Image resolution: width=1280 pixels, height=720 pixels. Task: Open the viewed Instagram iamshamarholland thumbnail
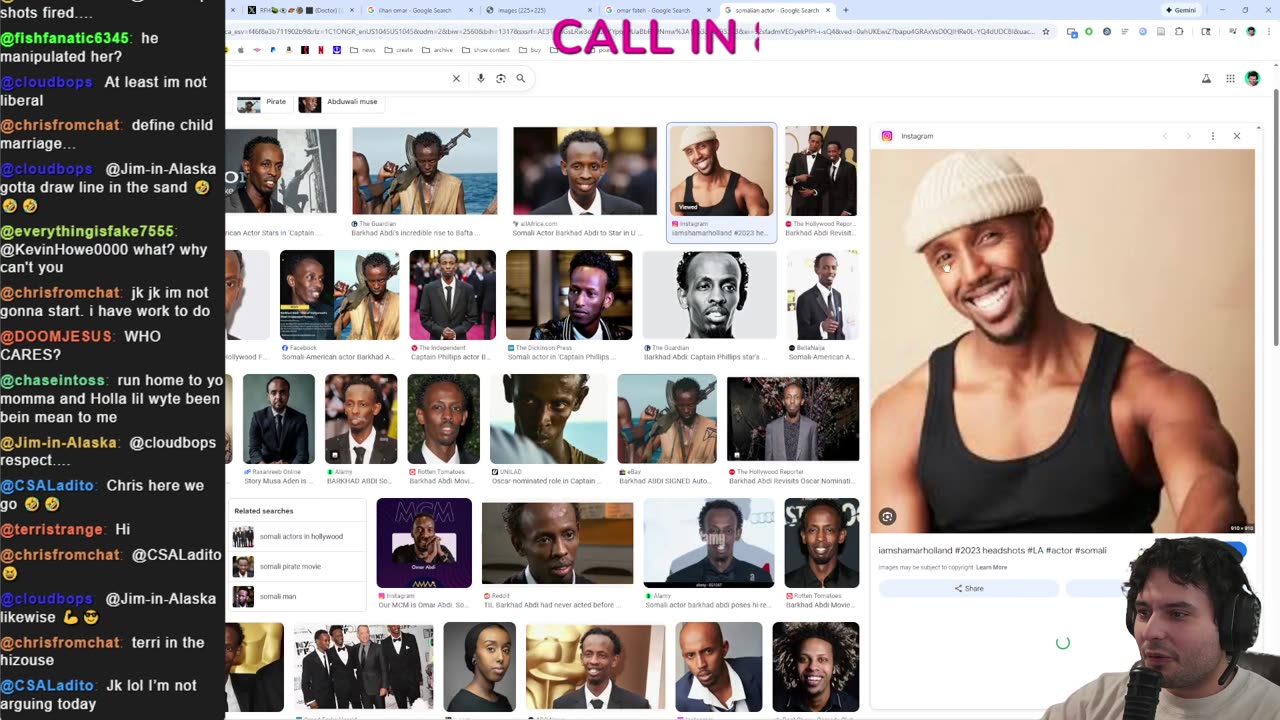coord(721,171)
